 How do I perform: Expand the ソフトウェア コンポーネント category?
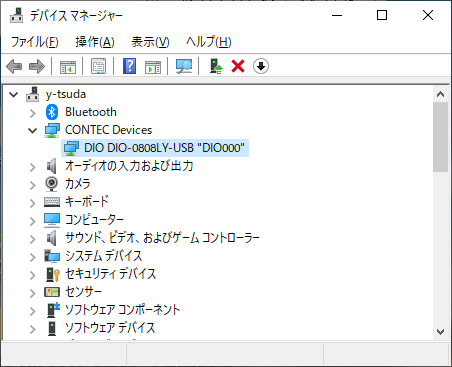(33, 311)
